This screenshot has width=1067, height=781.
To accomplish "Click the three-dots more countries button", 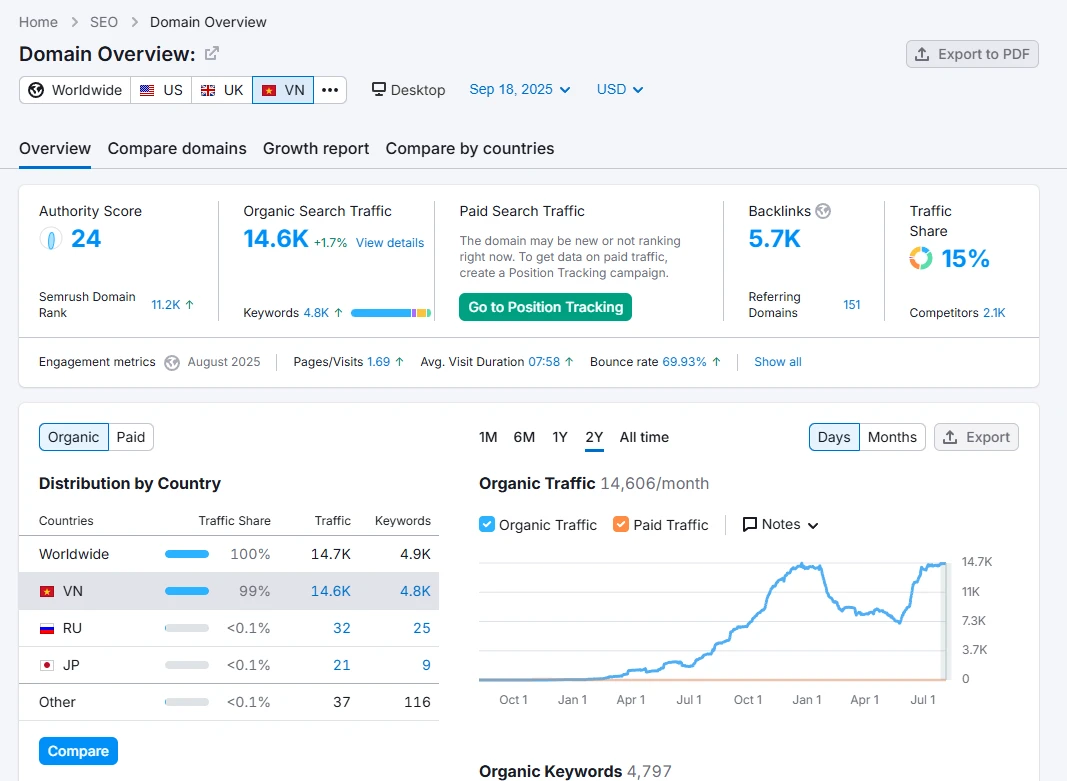I will 330,90.
